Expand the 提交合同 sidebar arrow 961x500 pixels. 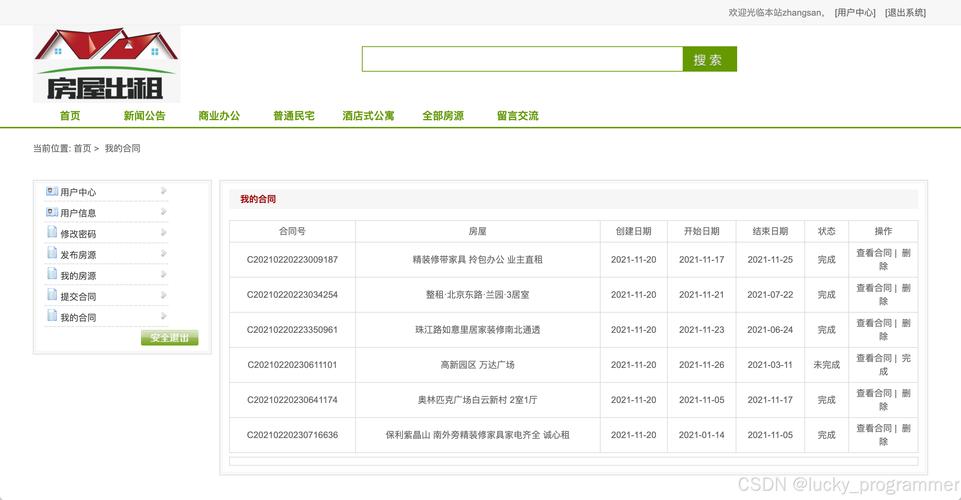[x=163, y=296]
